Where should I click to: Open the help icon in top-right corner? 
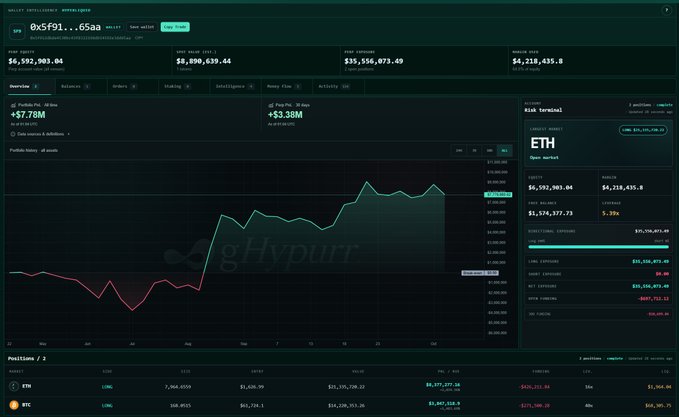[x=666, y=10]
